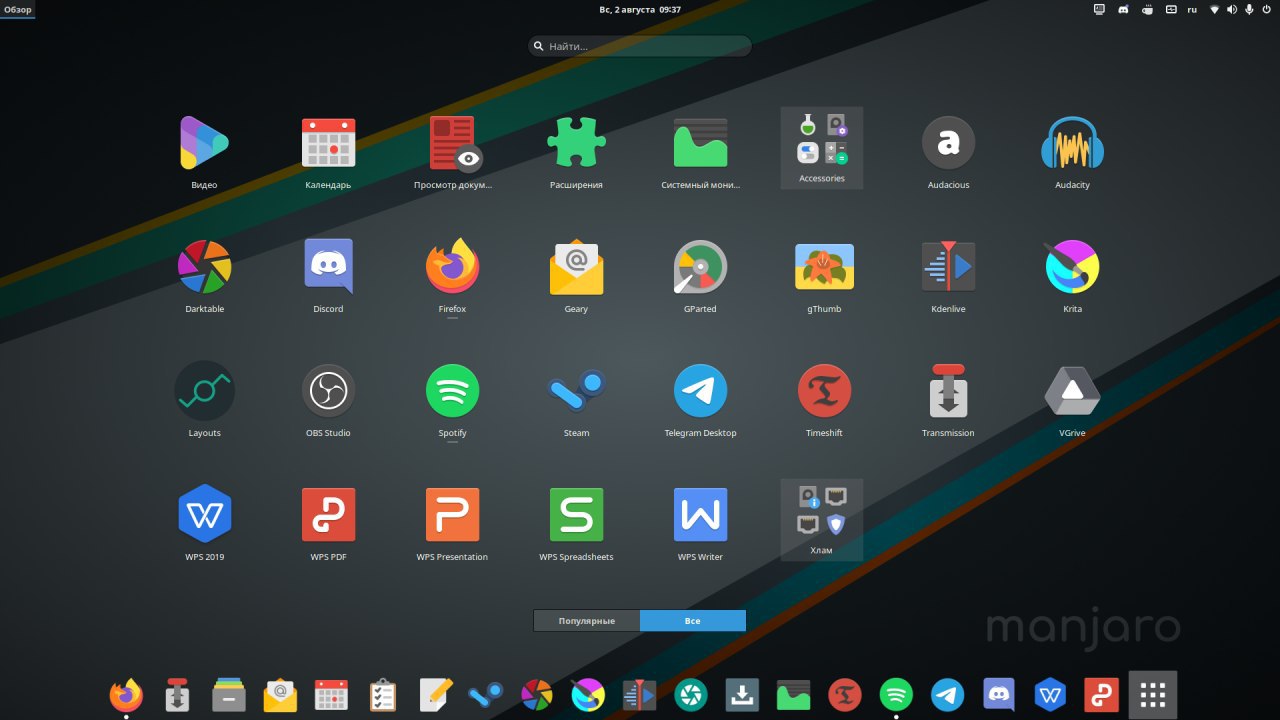Launch Steam from the app grid
This screenshot has height=720, width=1280.
click(576, 391)
